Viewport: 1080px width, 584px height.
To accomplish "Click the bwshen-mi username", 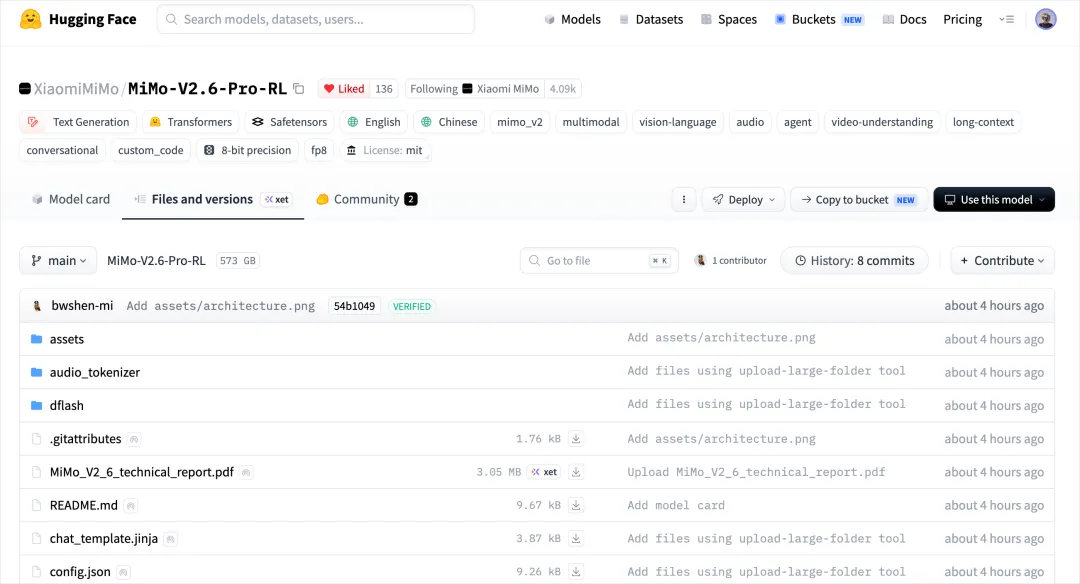I will (82, 306).
